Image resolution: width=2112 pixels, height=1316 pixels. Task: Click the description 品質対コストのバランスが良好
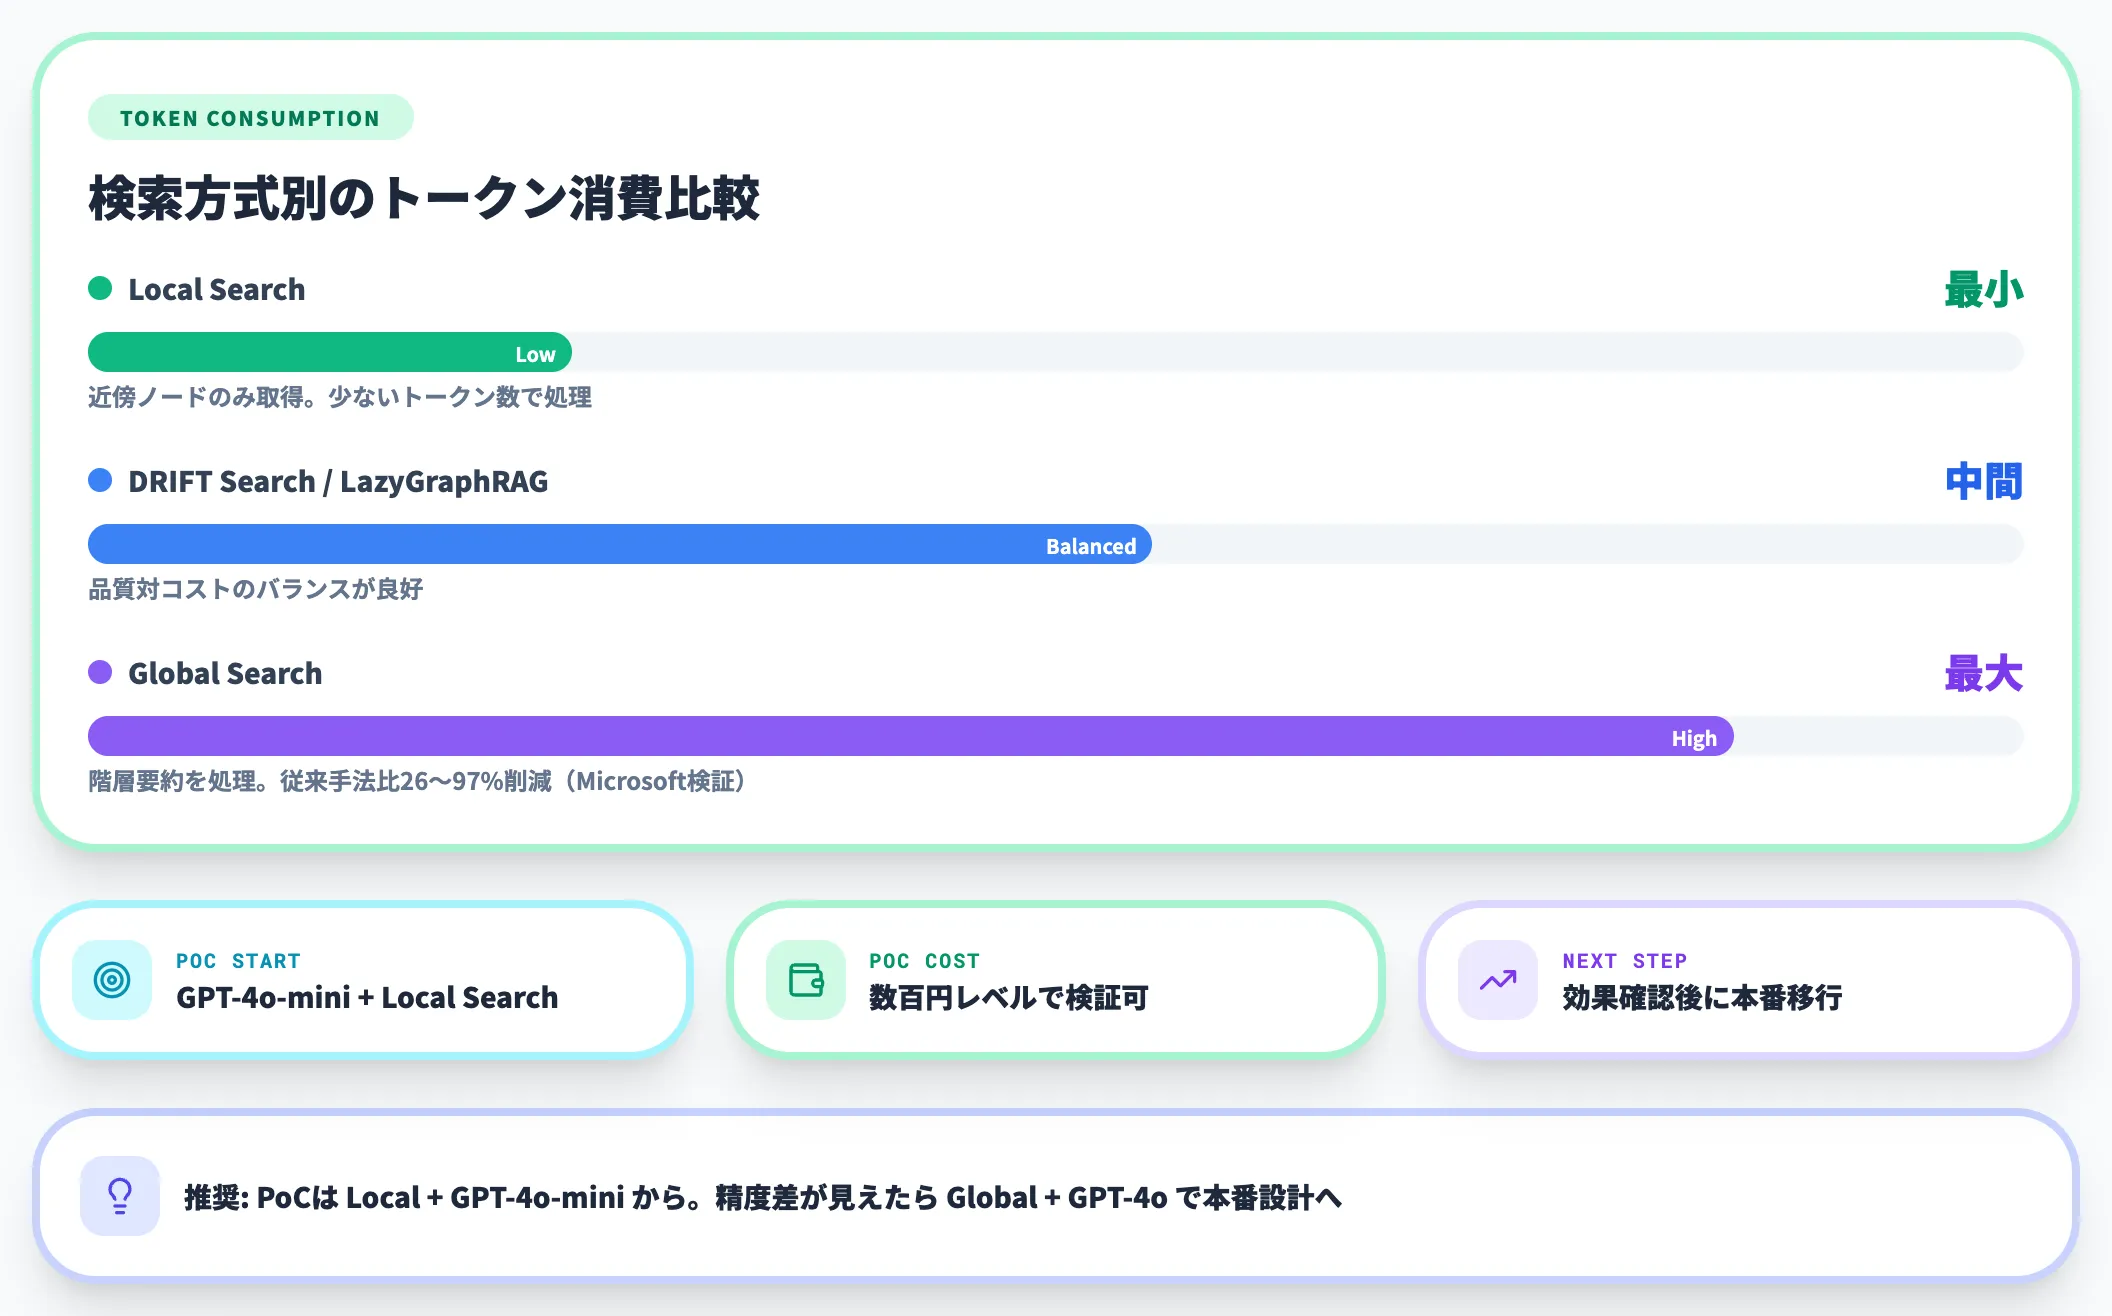click(256, 589)
